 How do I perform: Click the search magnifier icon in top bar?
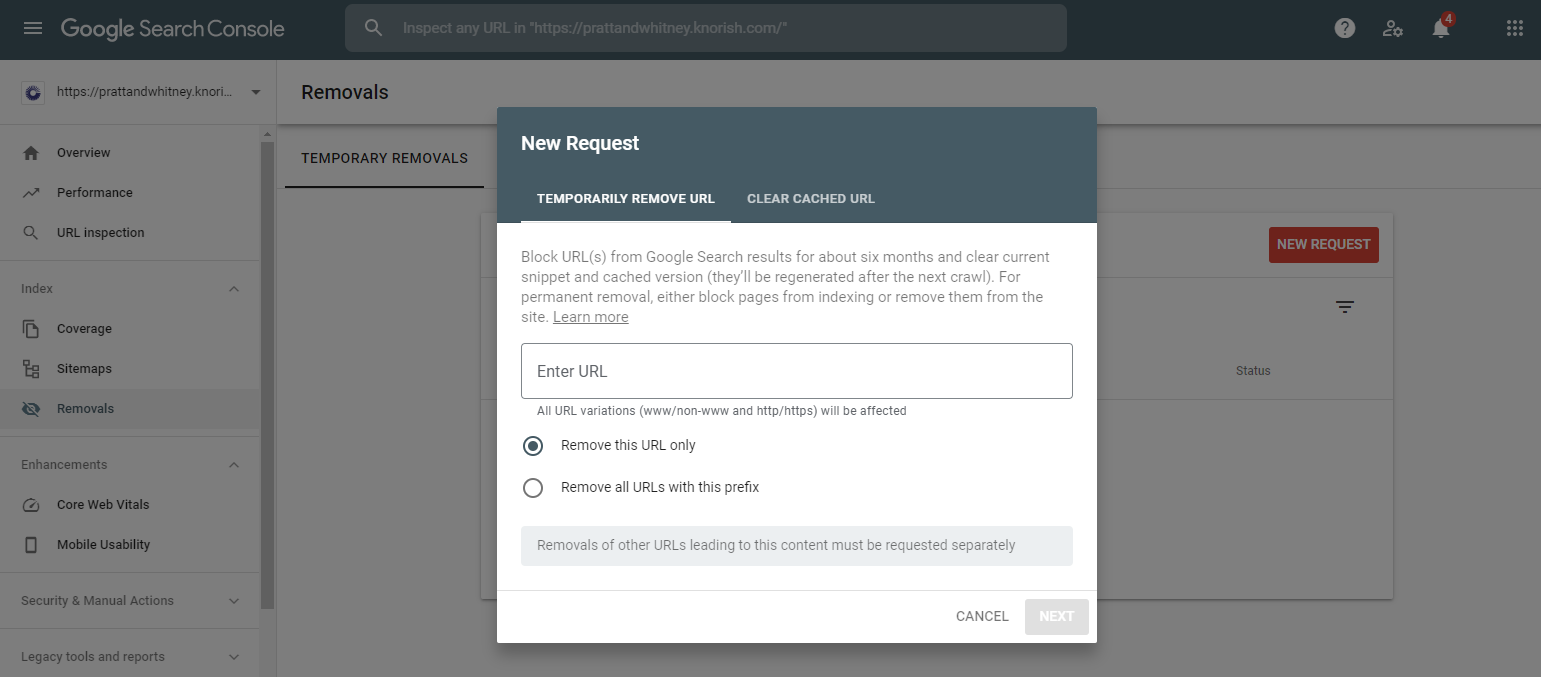pyautogui.click(x=374, y=28)
